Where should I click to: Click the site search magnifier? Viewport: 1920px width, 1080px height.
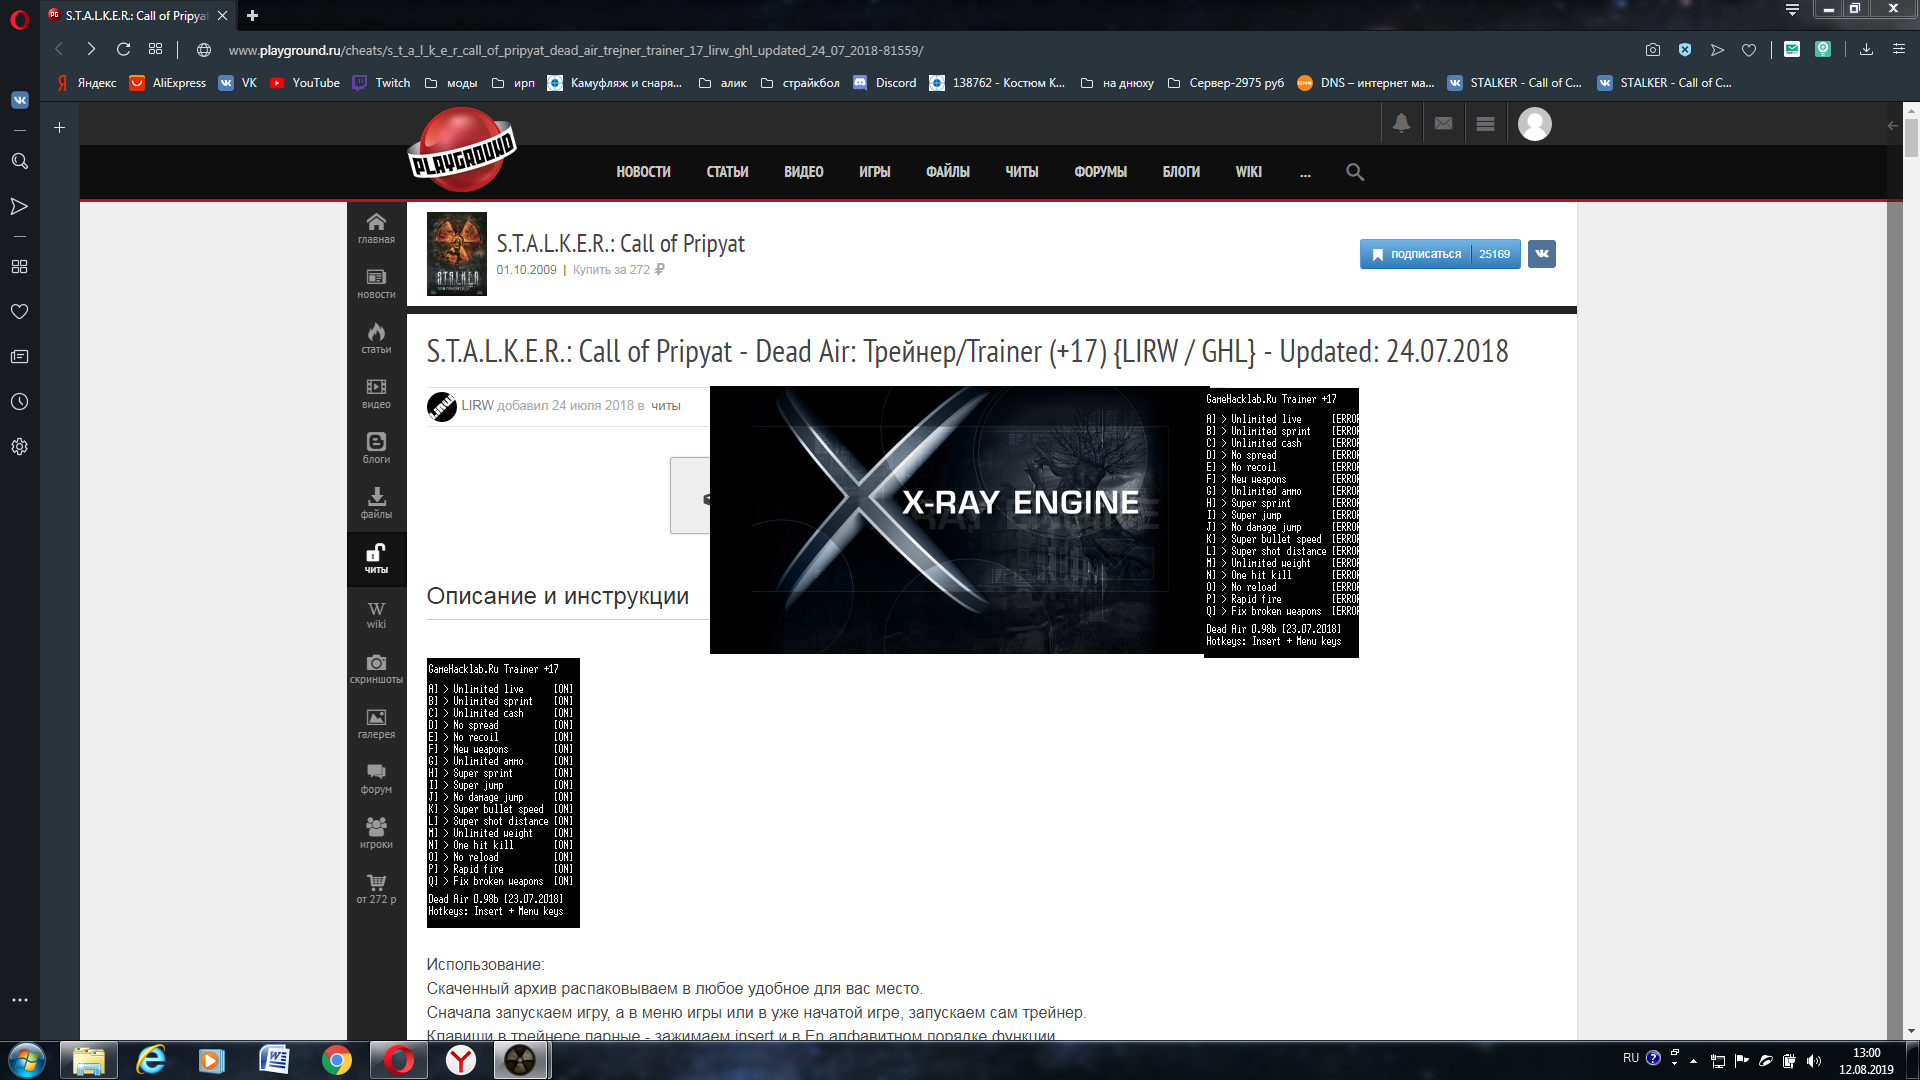[1355, 172]
